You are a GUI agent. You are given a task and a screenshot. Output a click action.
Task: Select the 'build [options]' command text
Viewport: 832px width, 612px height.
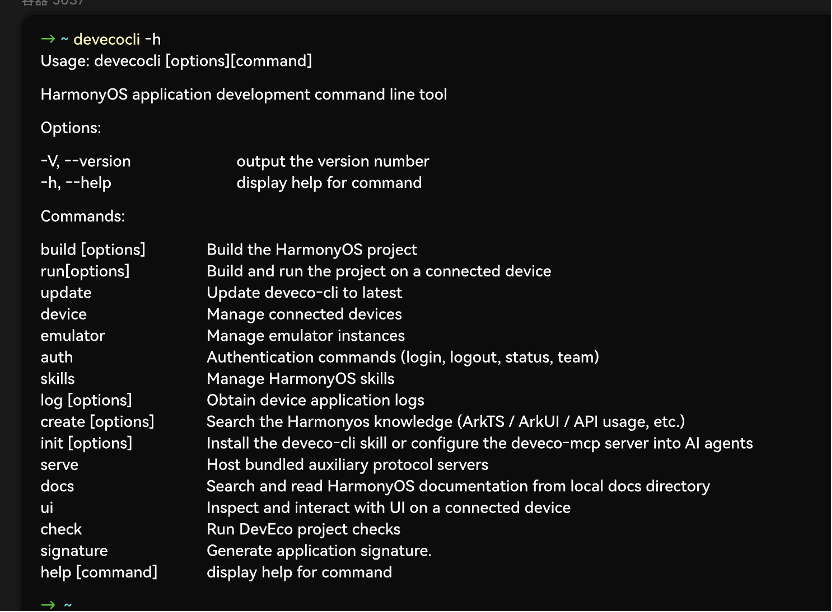click(93, 250)
